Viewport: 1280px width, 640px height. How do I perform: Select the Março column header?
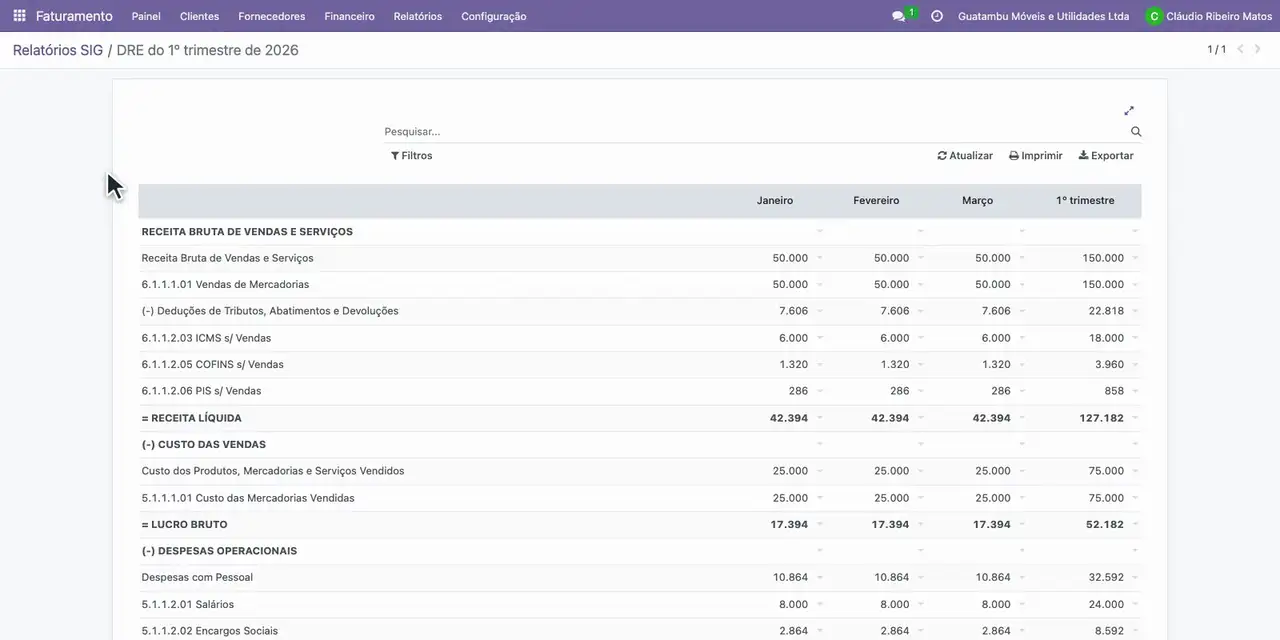pos(977,201)
